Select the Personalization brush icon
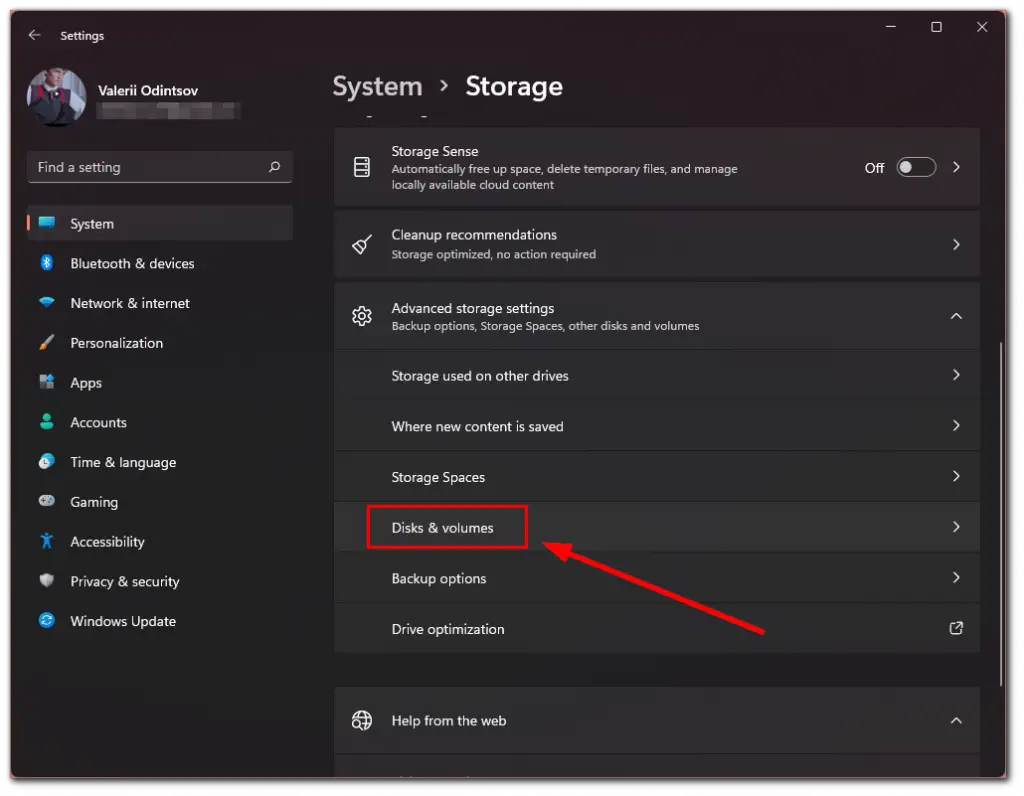The height and width of the screenshot is (796, 1024). pos(47,342)
